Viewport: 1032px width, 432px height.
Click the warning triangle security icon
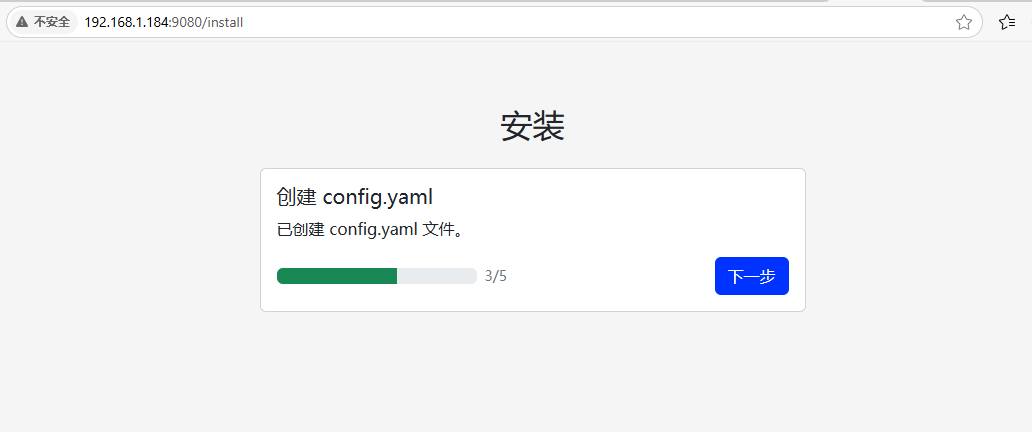coord(22,22)
